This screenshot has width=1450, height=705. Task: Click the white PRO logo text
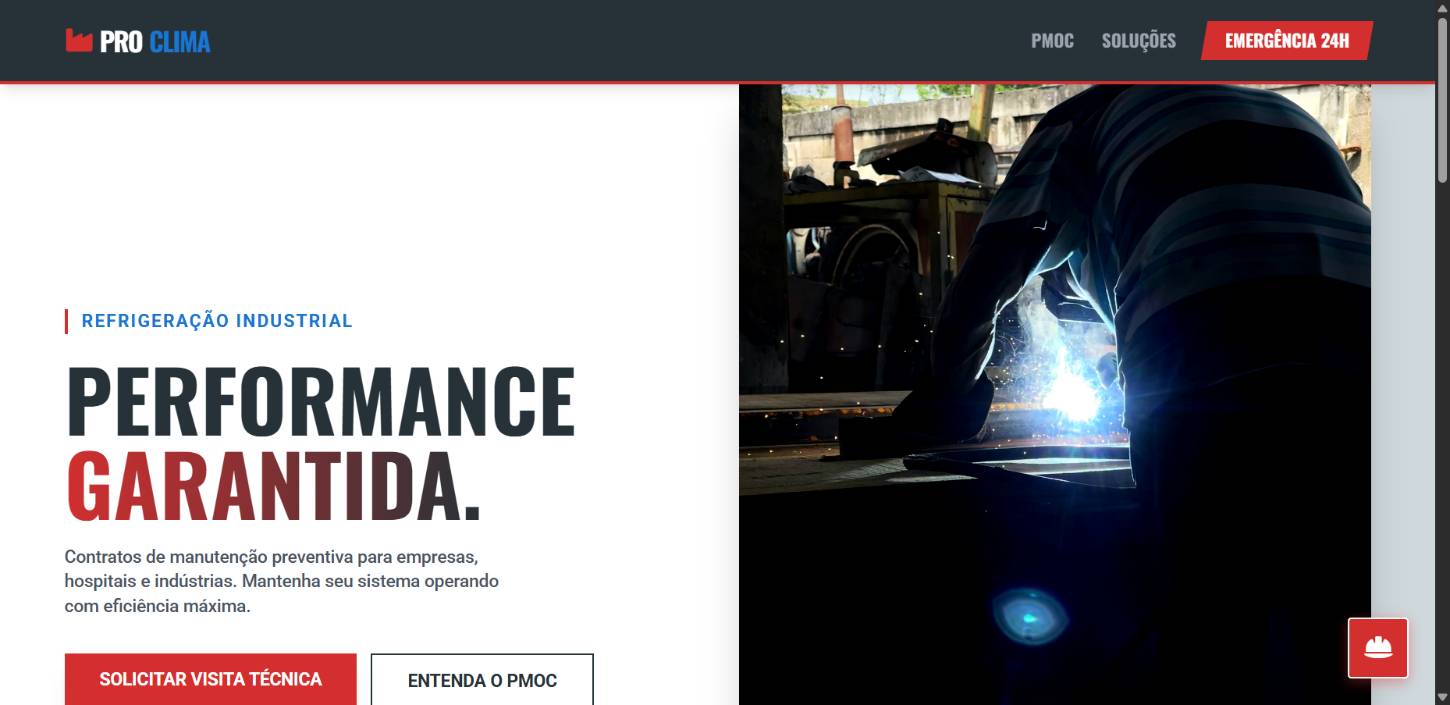[121, 42]
